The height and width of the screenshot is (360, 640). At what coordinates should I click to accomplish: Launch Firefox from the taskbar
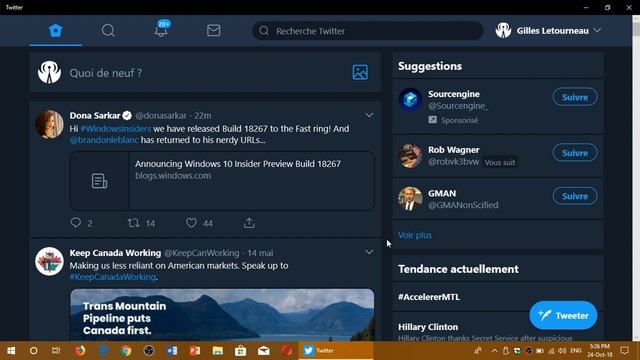coord(80,351)
